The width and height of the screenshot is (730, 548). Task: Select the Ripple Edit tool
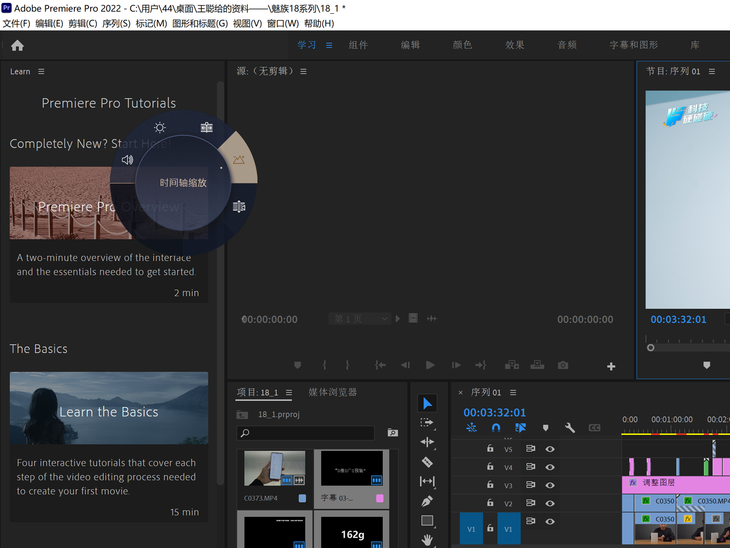pos(427,442)
